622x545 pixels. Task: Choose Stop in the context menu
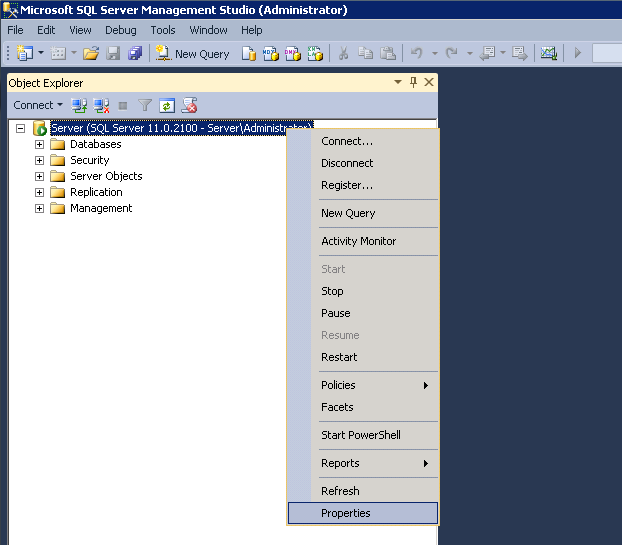[x=363, y=291]
